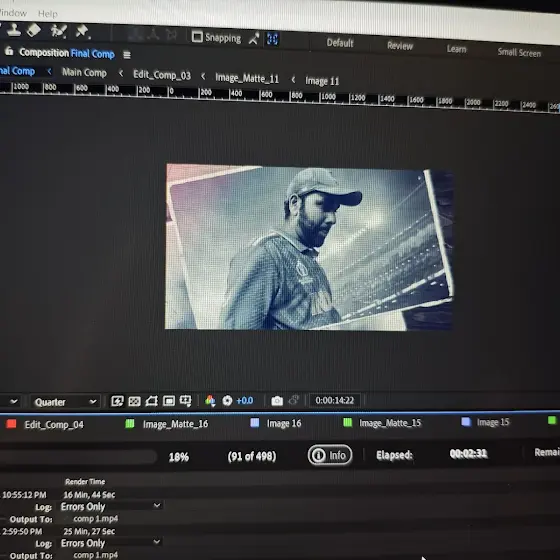This screenshot has width=560, height=560.
Task: Click the Reset Exposure icon
Action: (227, 401)
